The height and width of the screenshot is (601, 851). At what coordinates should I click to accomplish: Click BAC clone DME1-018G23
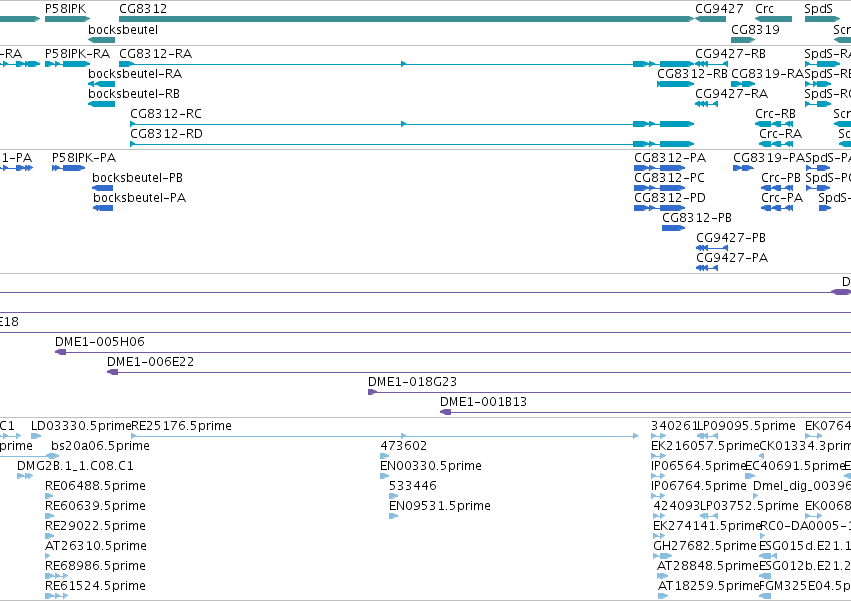click(x=609, y=392)
